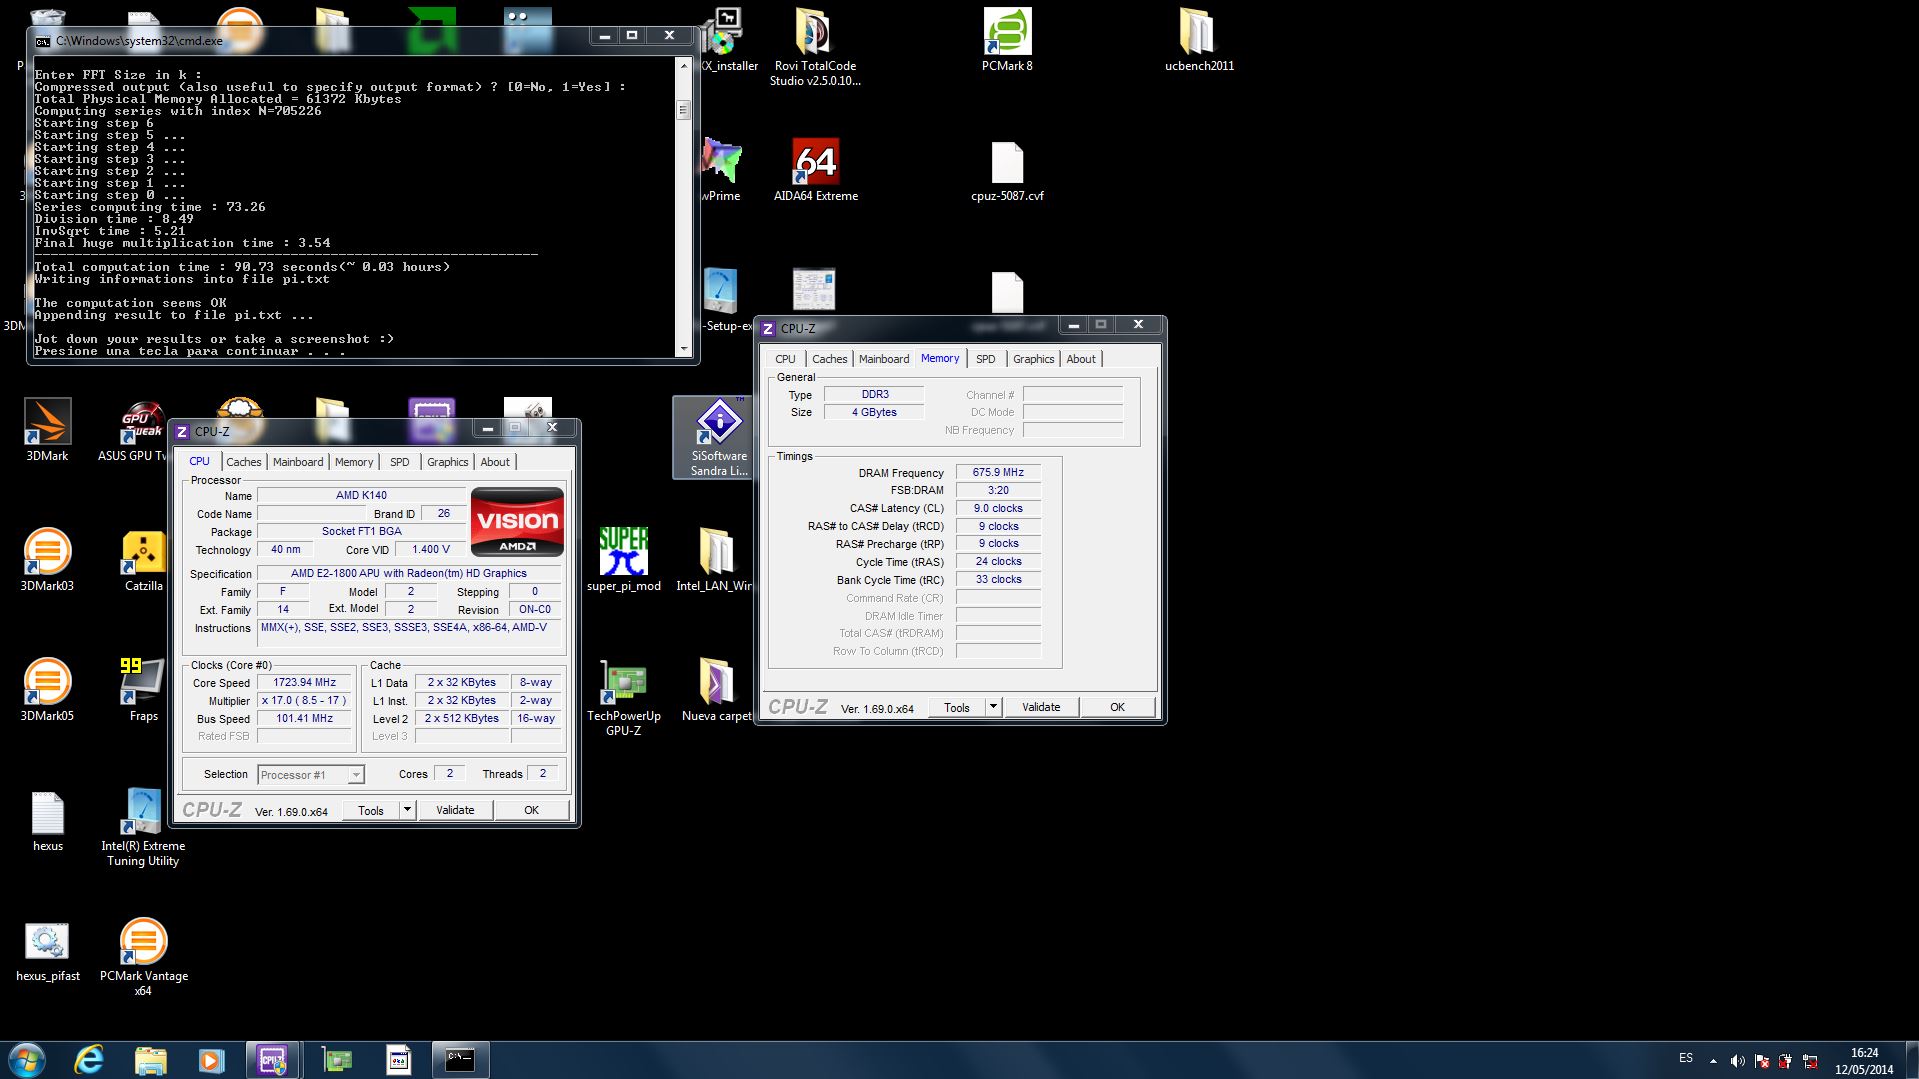
Task: Click cmd window scrollbar down arrow
Action: 684,349
